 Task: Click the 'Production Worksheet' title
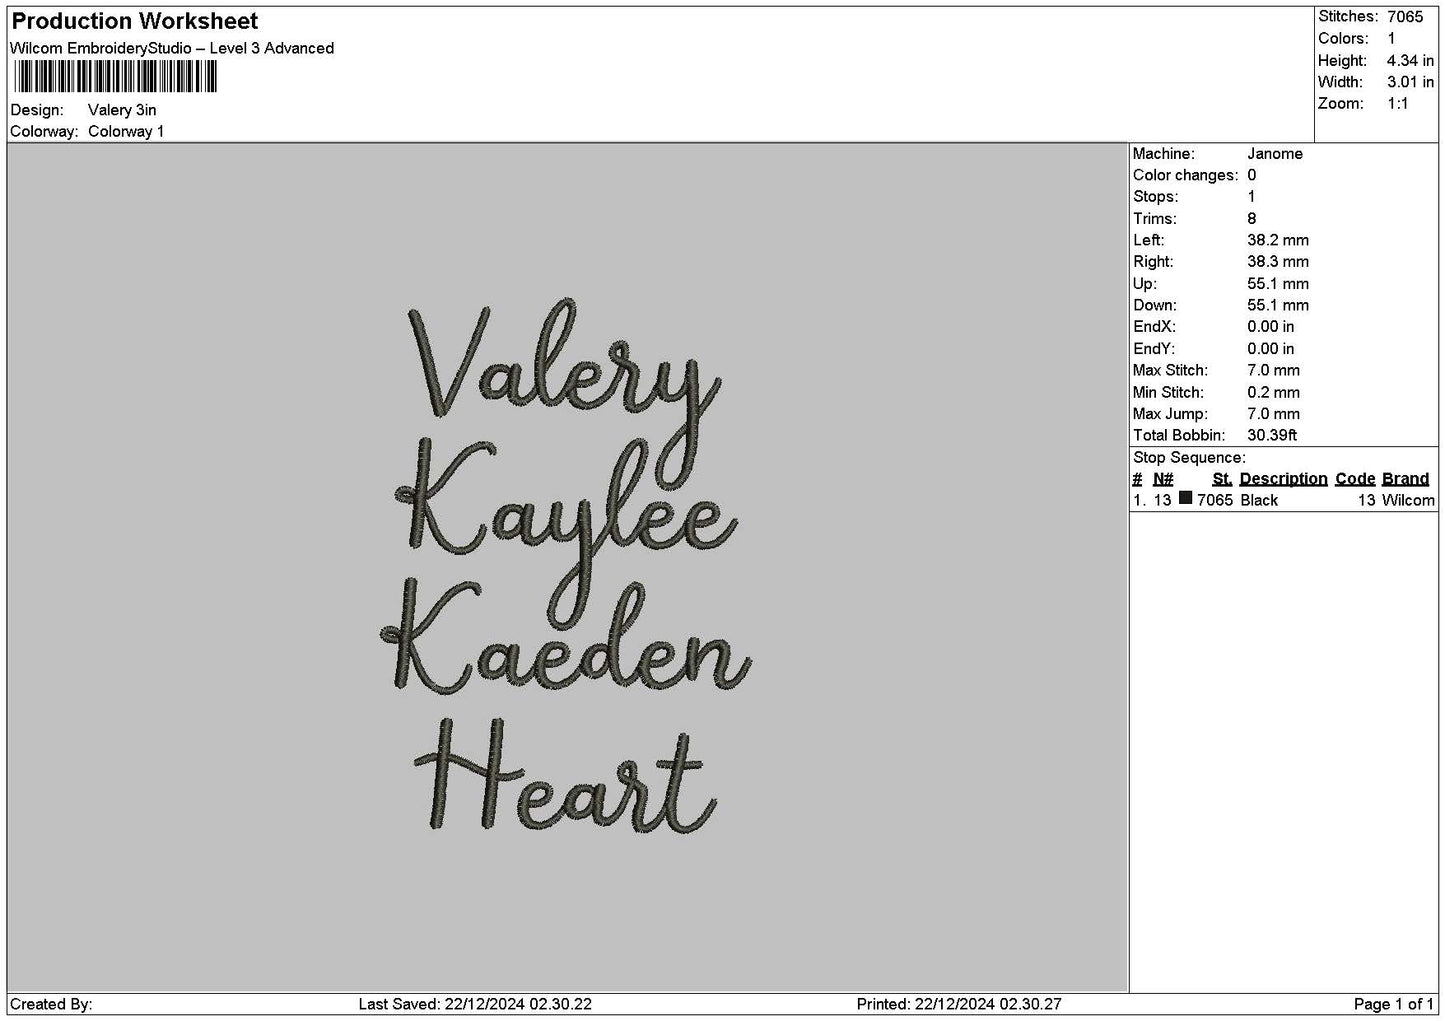[x=134, y=21]
